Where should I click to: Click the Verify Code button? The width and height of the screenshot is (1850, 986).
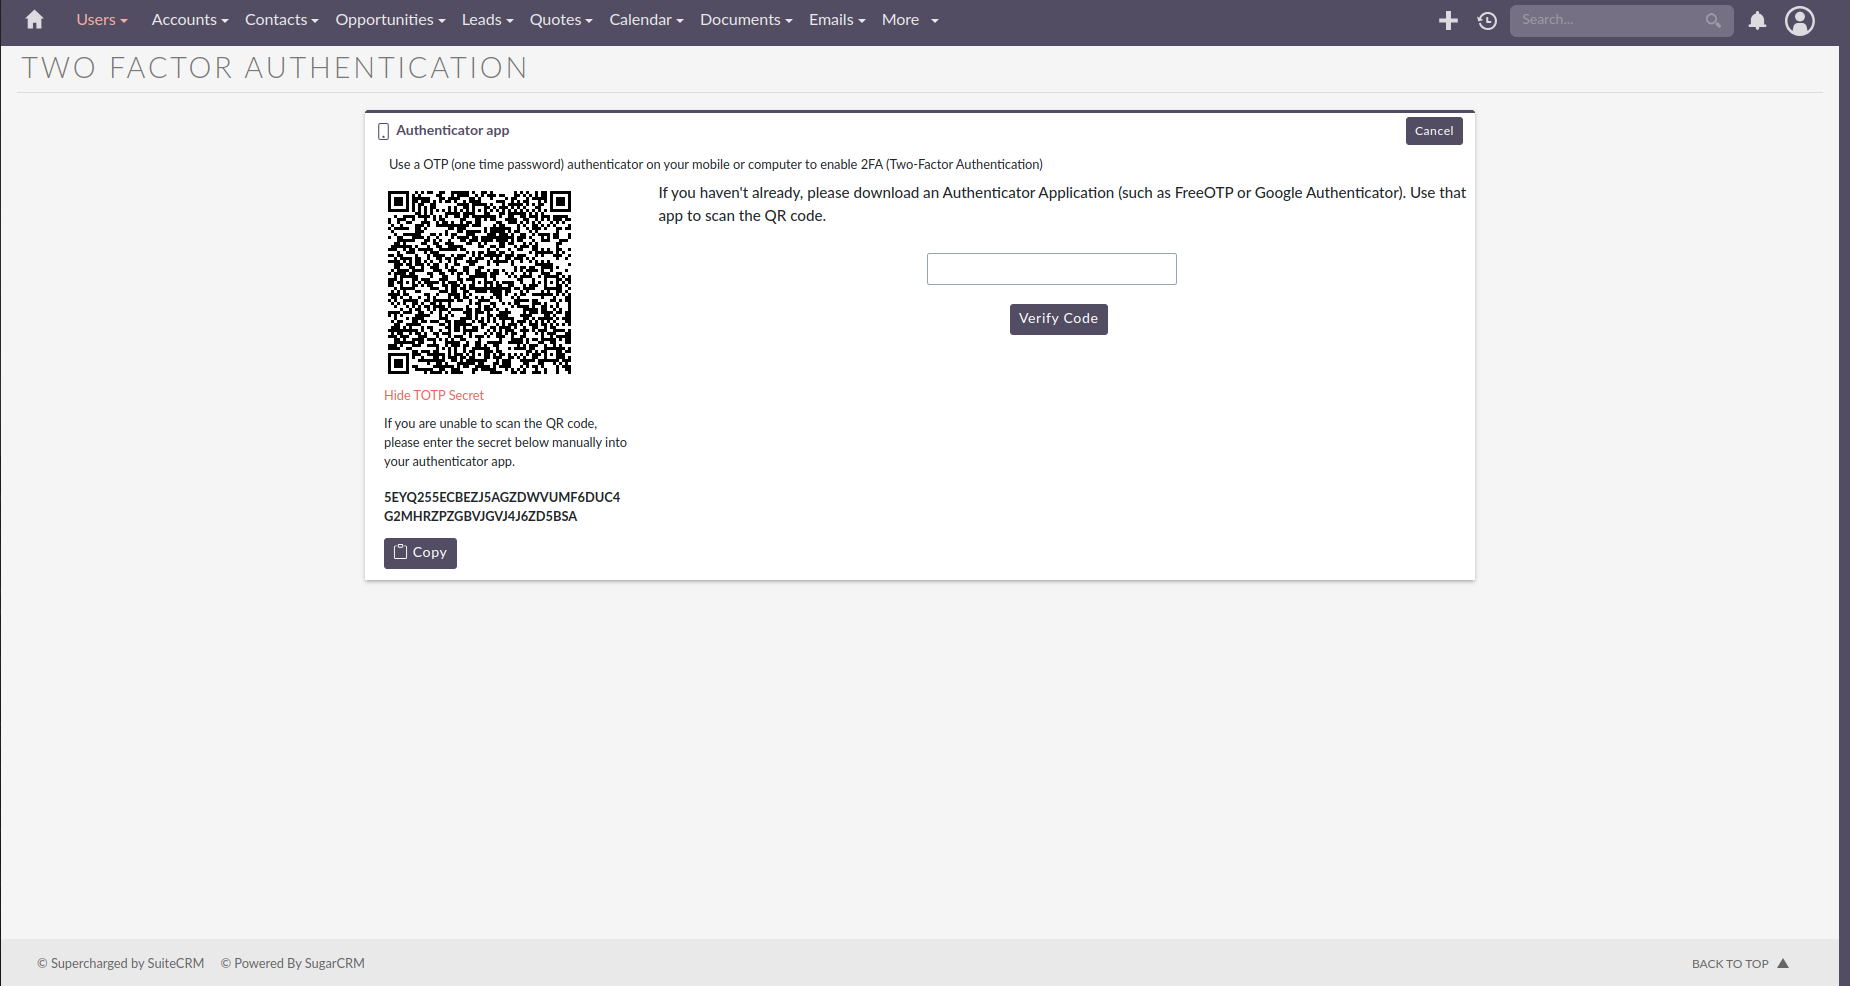click(1058, 318)
